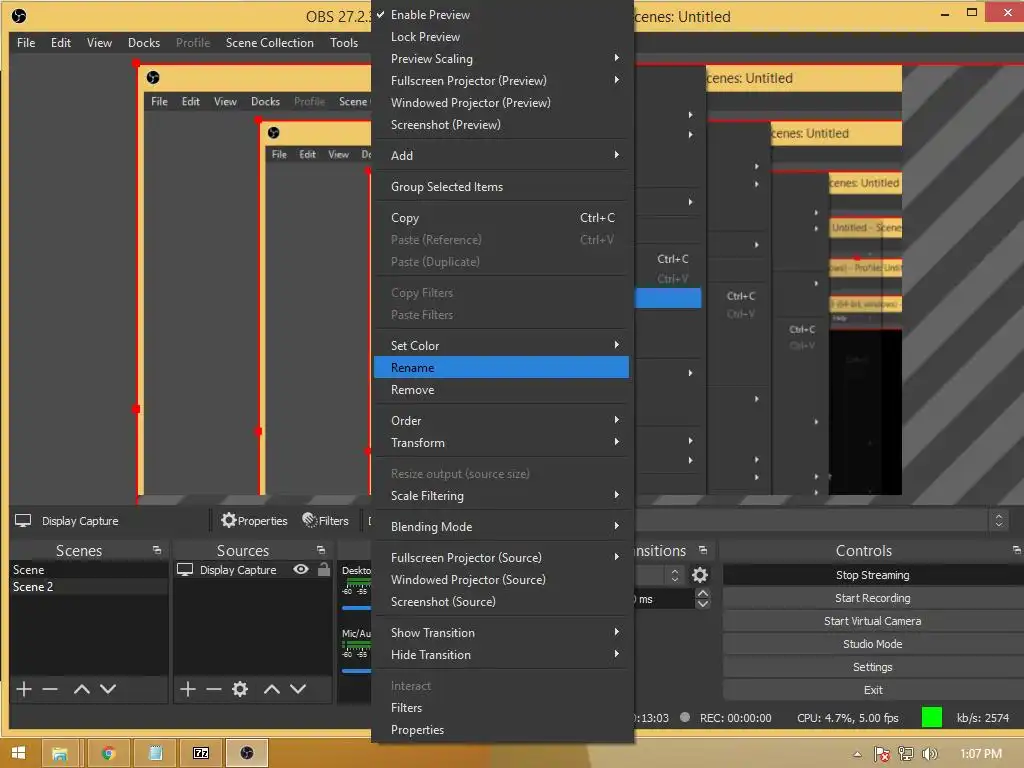Enable Studio Mode button
The width and height of the screenshot is (1024, 768).
pos(872,644)
